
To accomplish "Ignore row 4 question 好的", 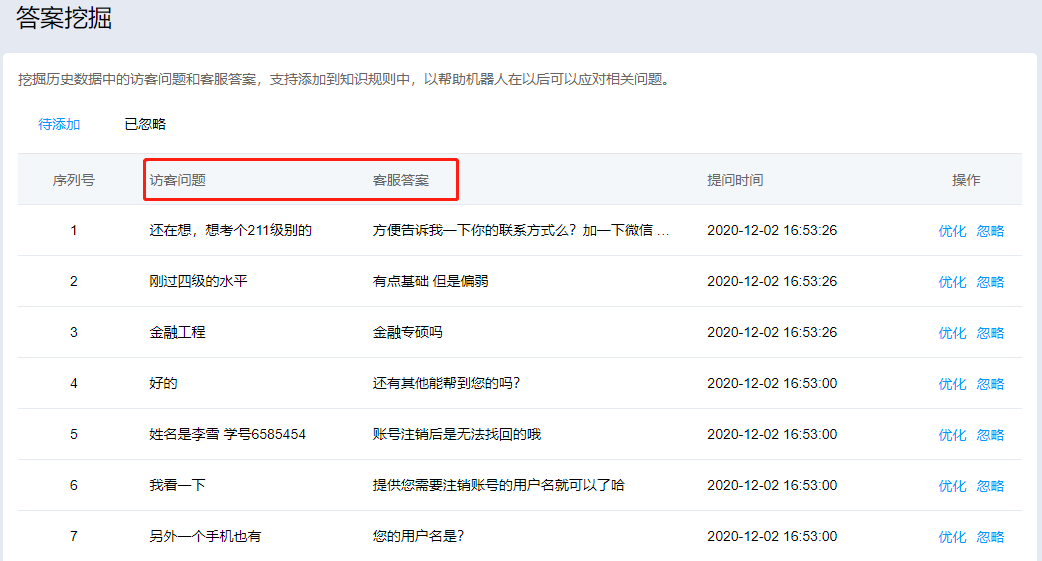I will pyautogui.click(x=990, y=384).
